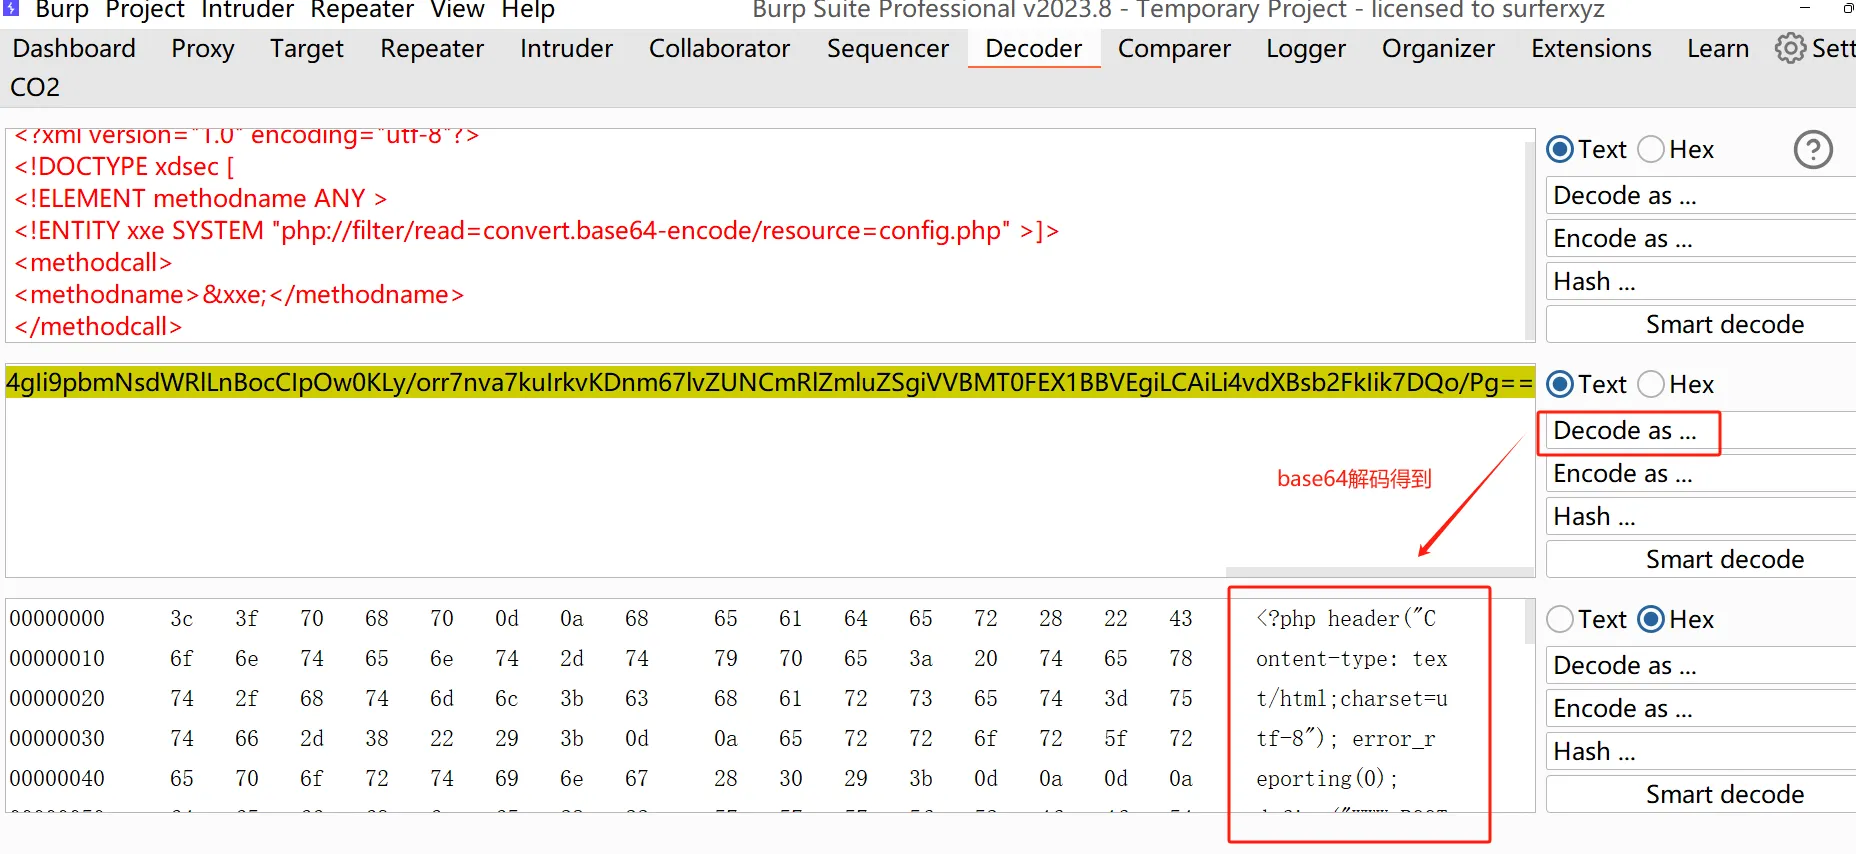Click Smart decode in the second panel

(1701, 560)
